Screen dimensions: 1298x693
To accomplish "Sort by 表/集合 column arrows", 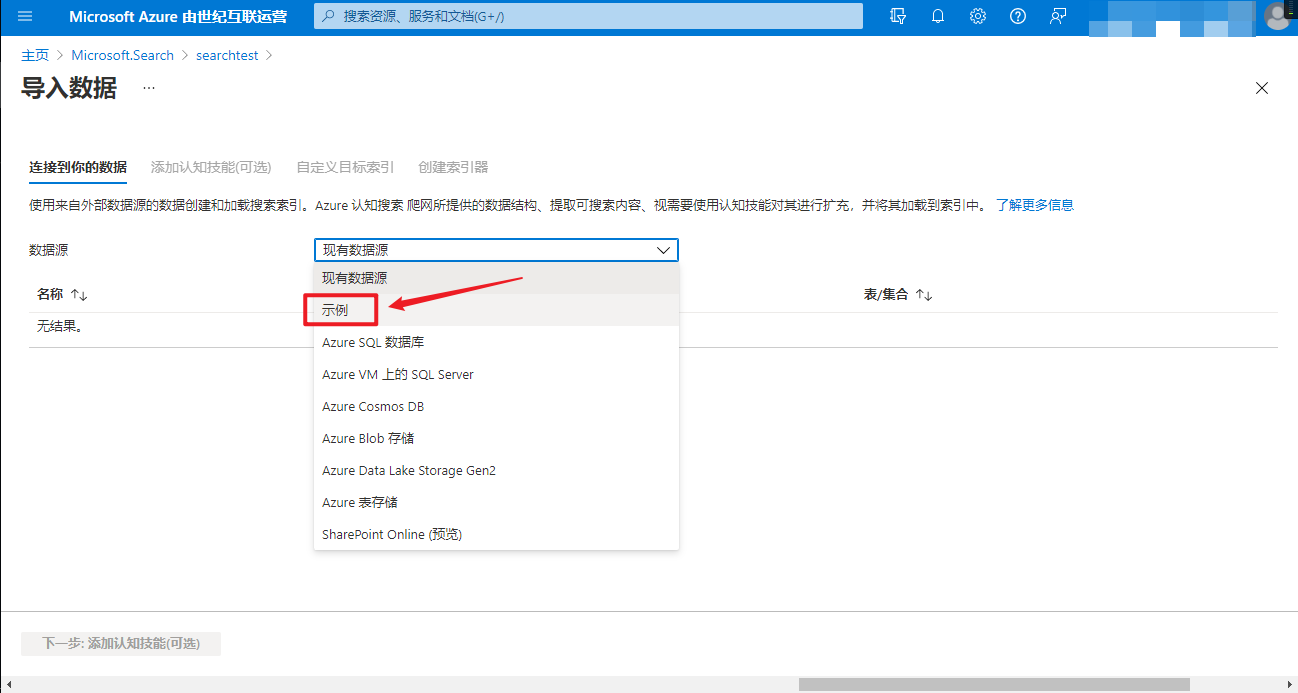I will (x=924, y=296).
